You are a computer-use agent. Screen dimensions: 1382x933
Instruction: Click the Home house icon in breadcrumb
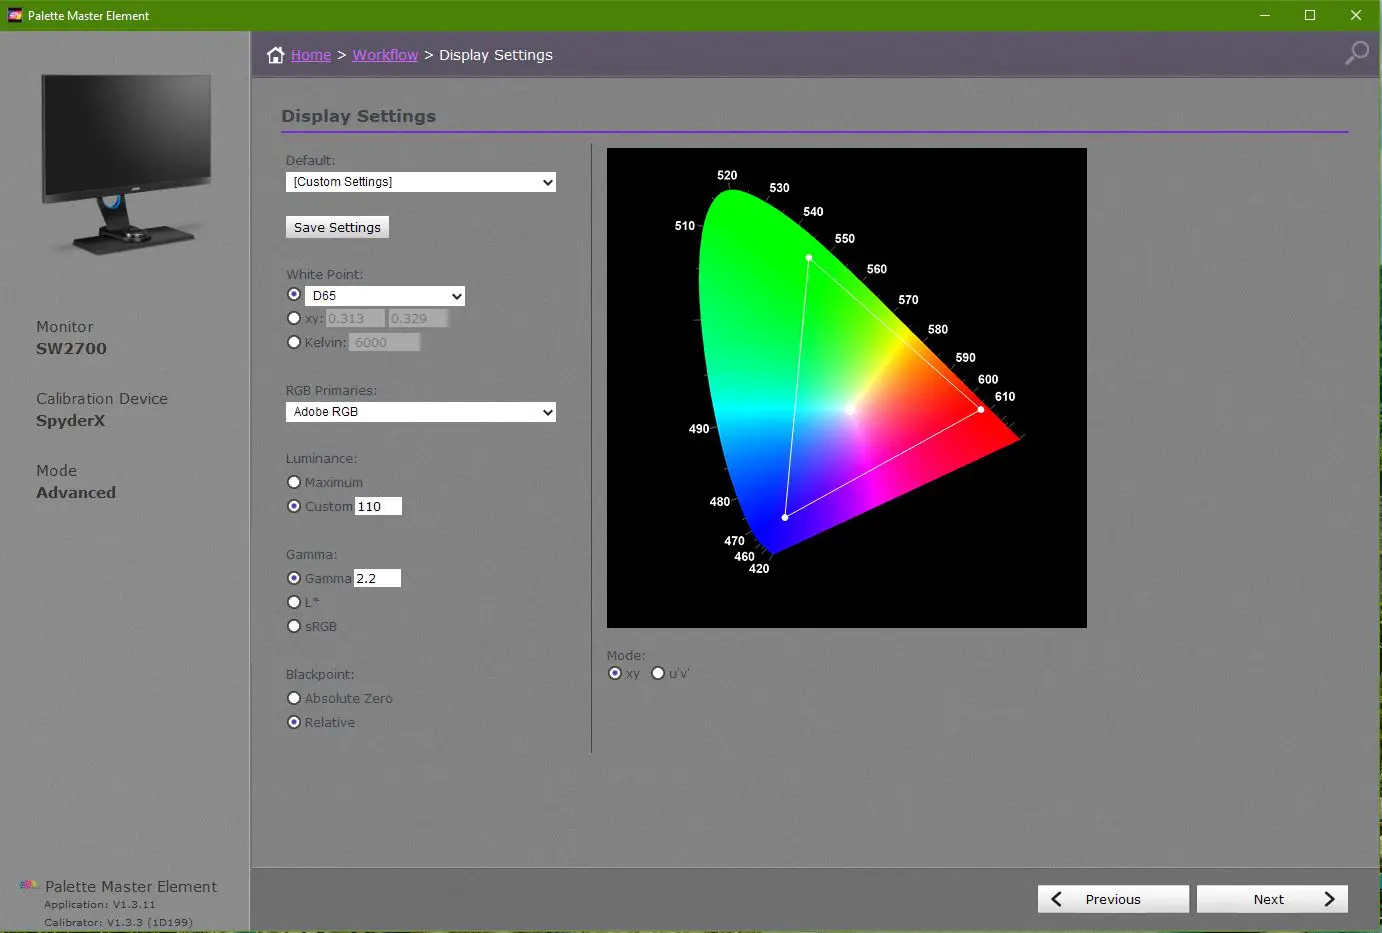[x=275, y=55]
